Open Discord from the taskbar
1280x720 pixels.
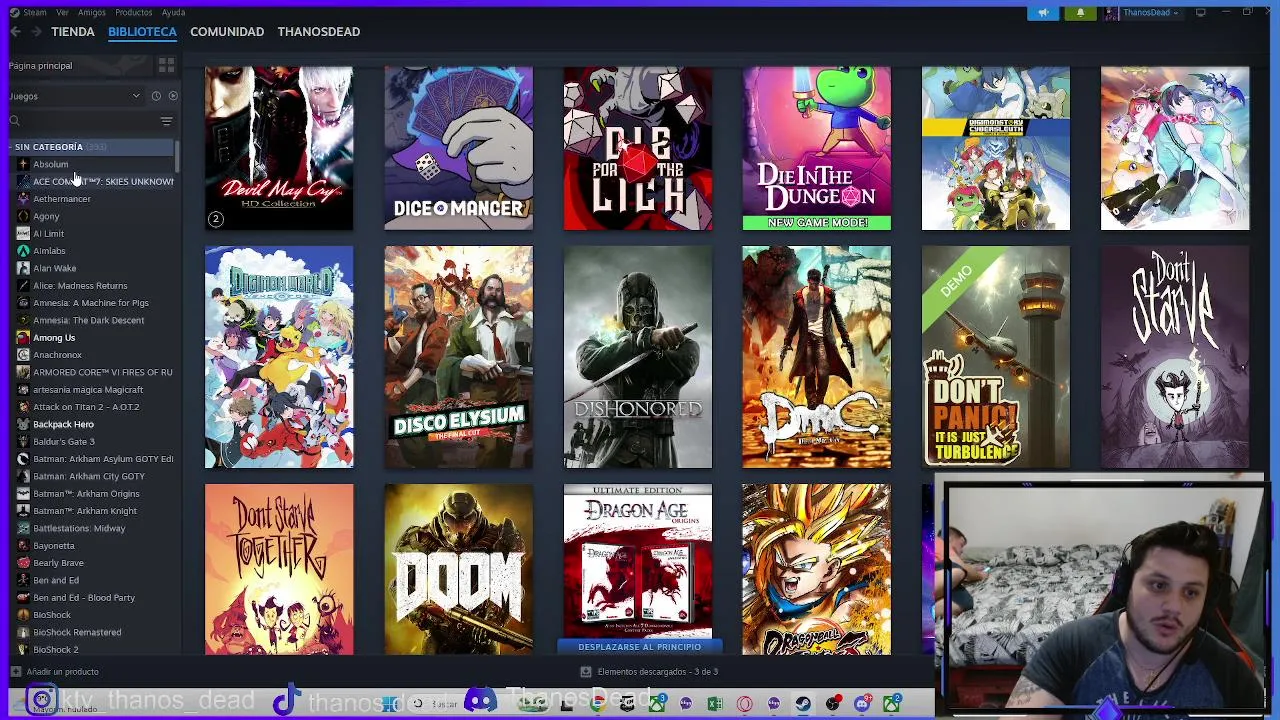(863, 704)
